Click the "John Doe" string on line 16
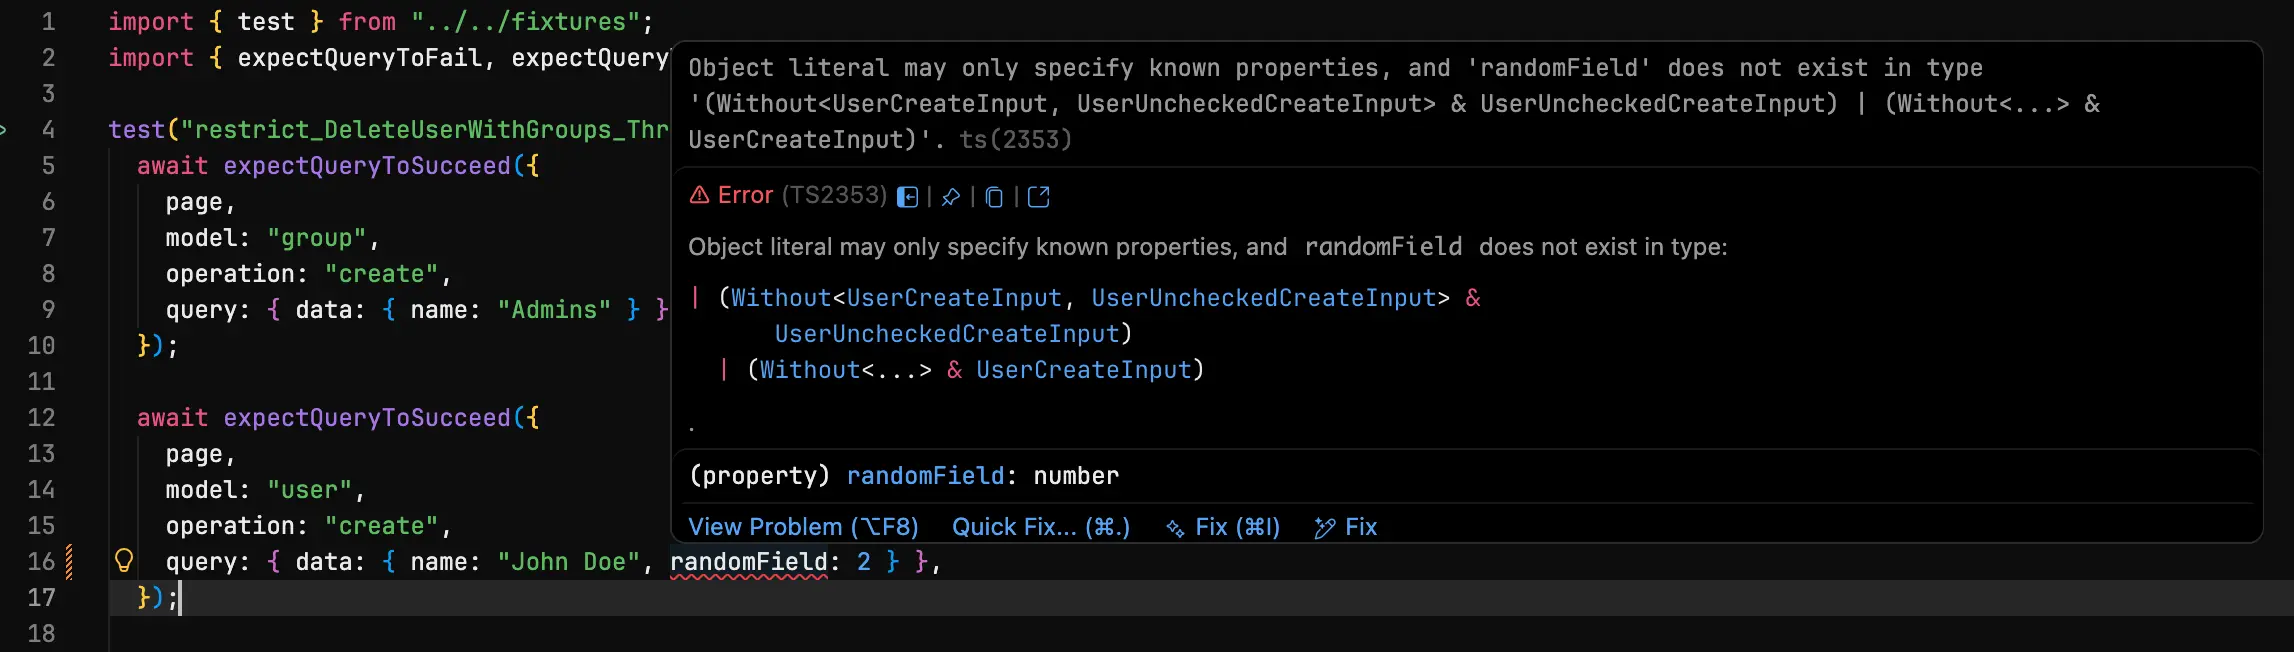The height and width of the screenshot is (652, 2294). [569, 562]
